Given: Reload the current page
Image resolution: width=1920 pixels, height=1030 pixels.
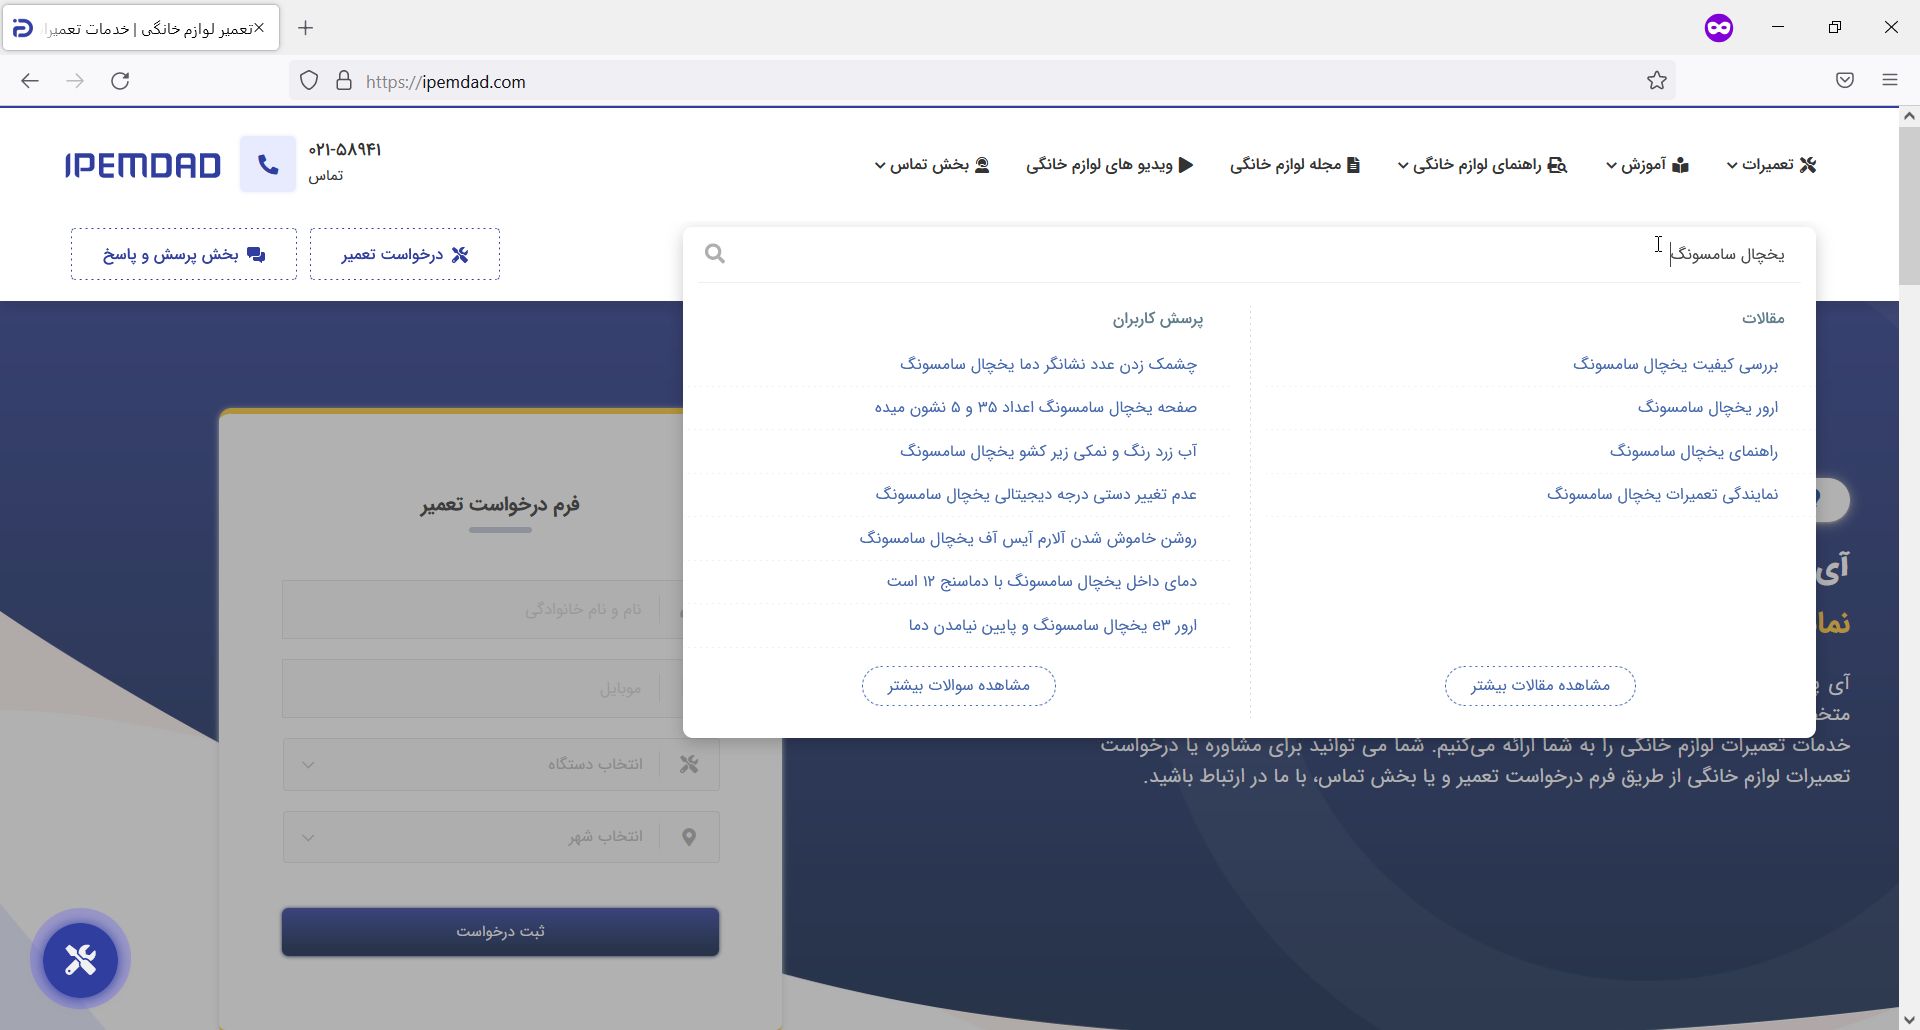Looking at the screenshot, I should 120,81.
